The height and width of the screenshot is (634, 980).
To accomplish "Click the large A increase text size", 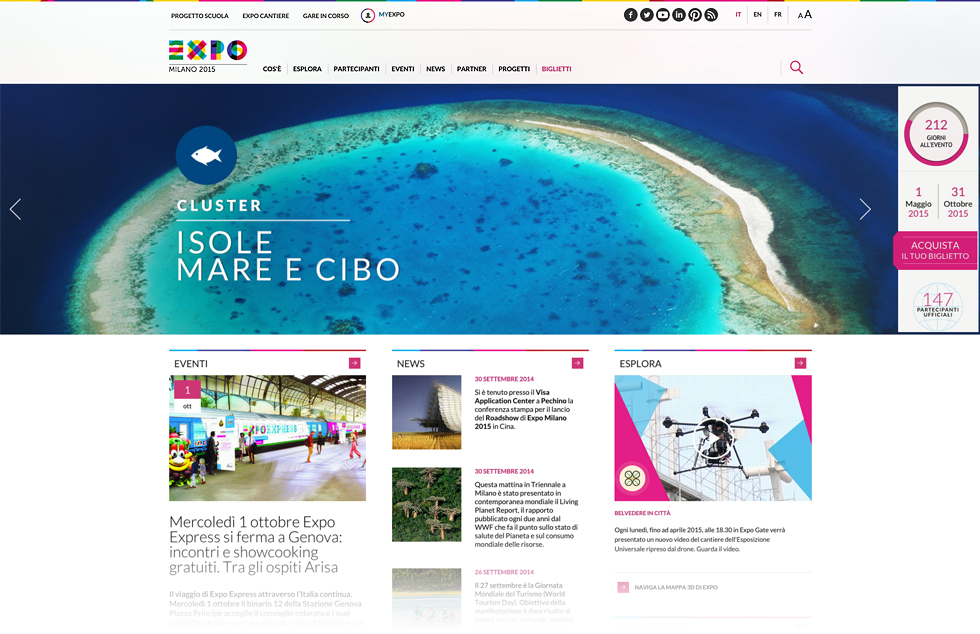I will click(x=808, y=14).
